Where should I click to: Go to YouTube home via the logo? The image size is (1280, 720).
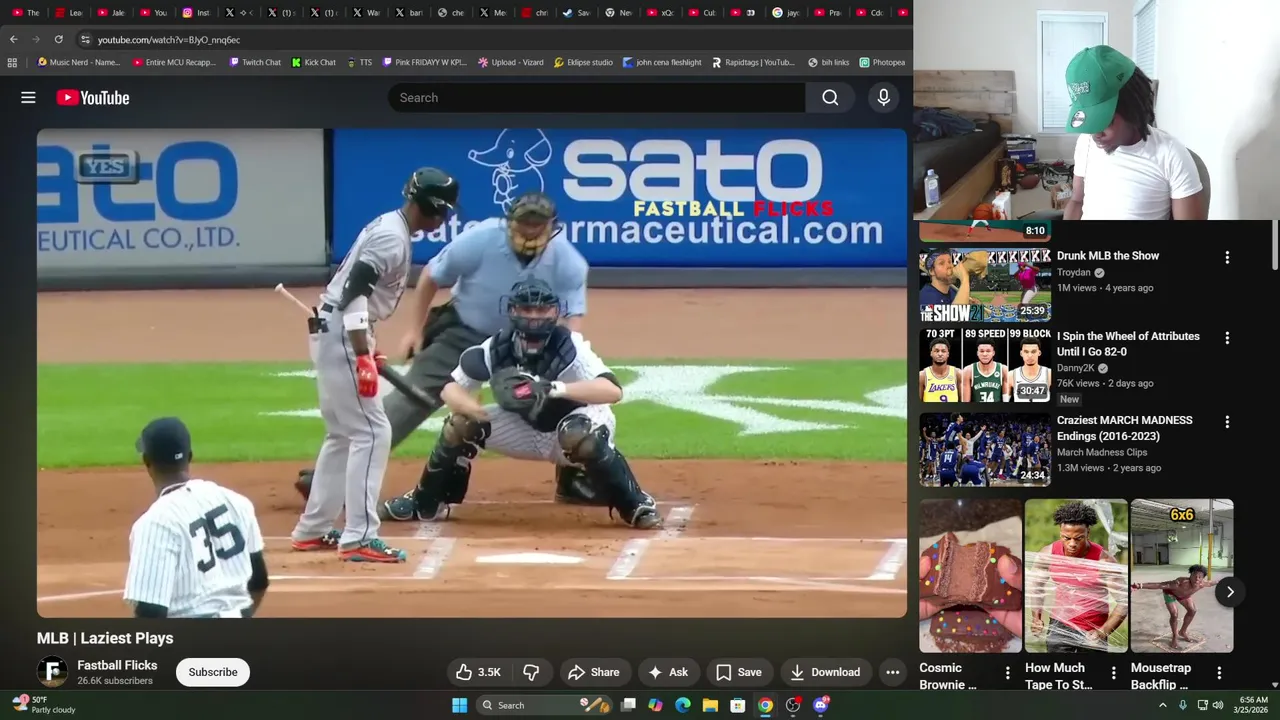pos(93,97)
